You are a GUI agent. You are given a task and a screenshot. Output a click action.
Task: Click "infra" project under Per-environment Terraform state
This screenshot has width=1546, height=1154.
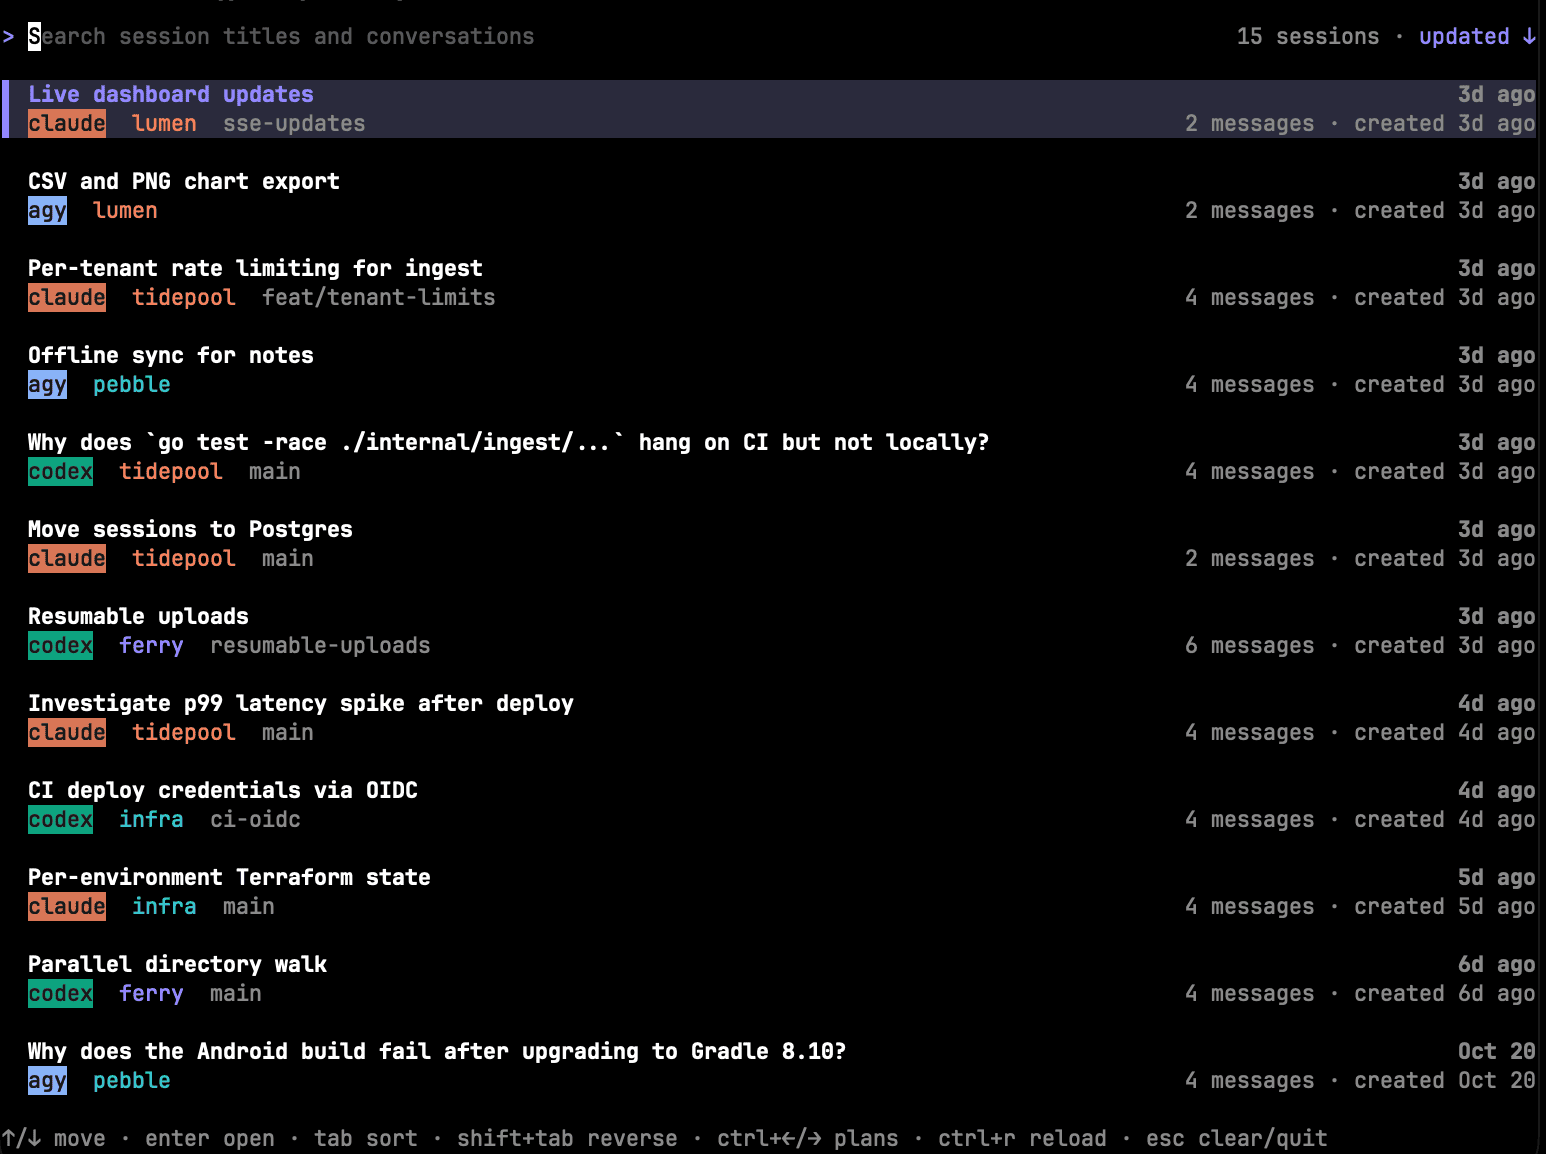pyautogui.click(x=164, y=906)
